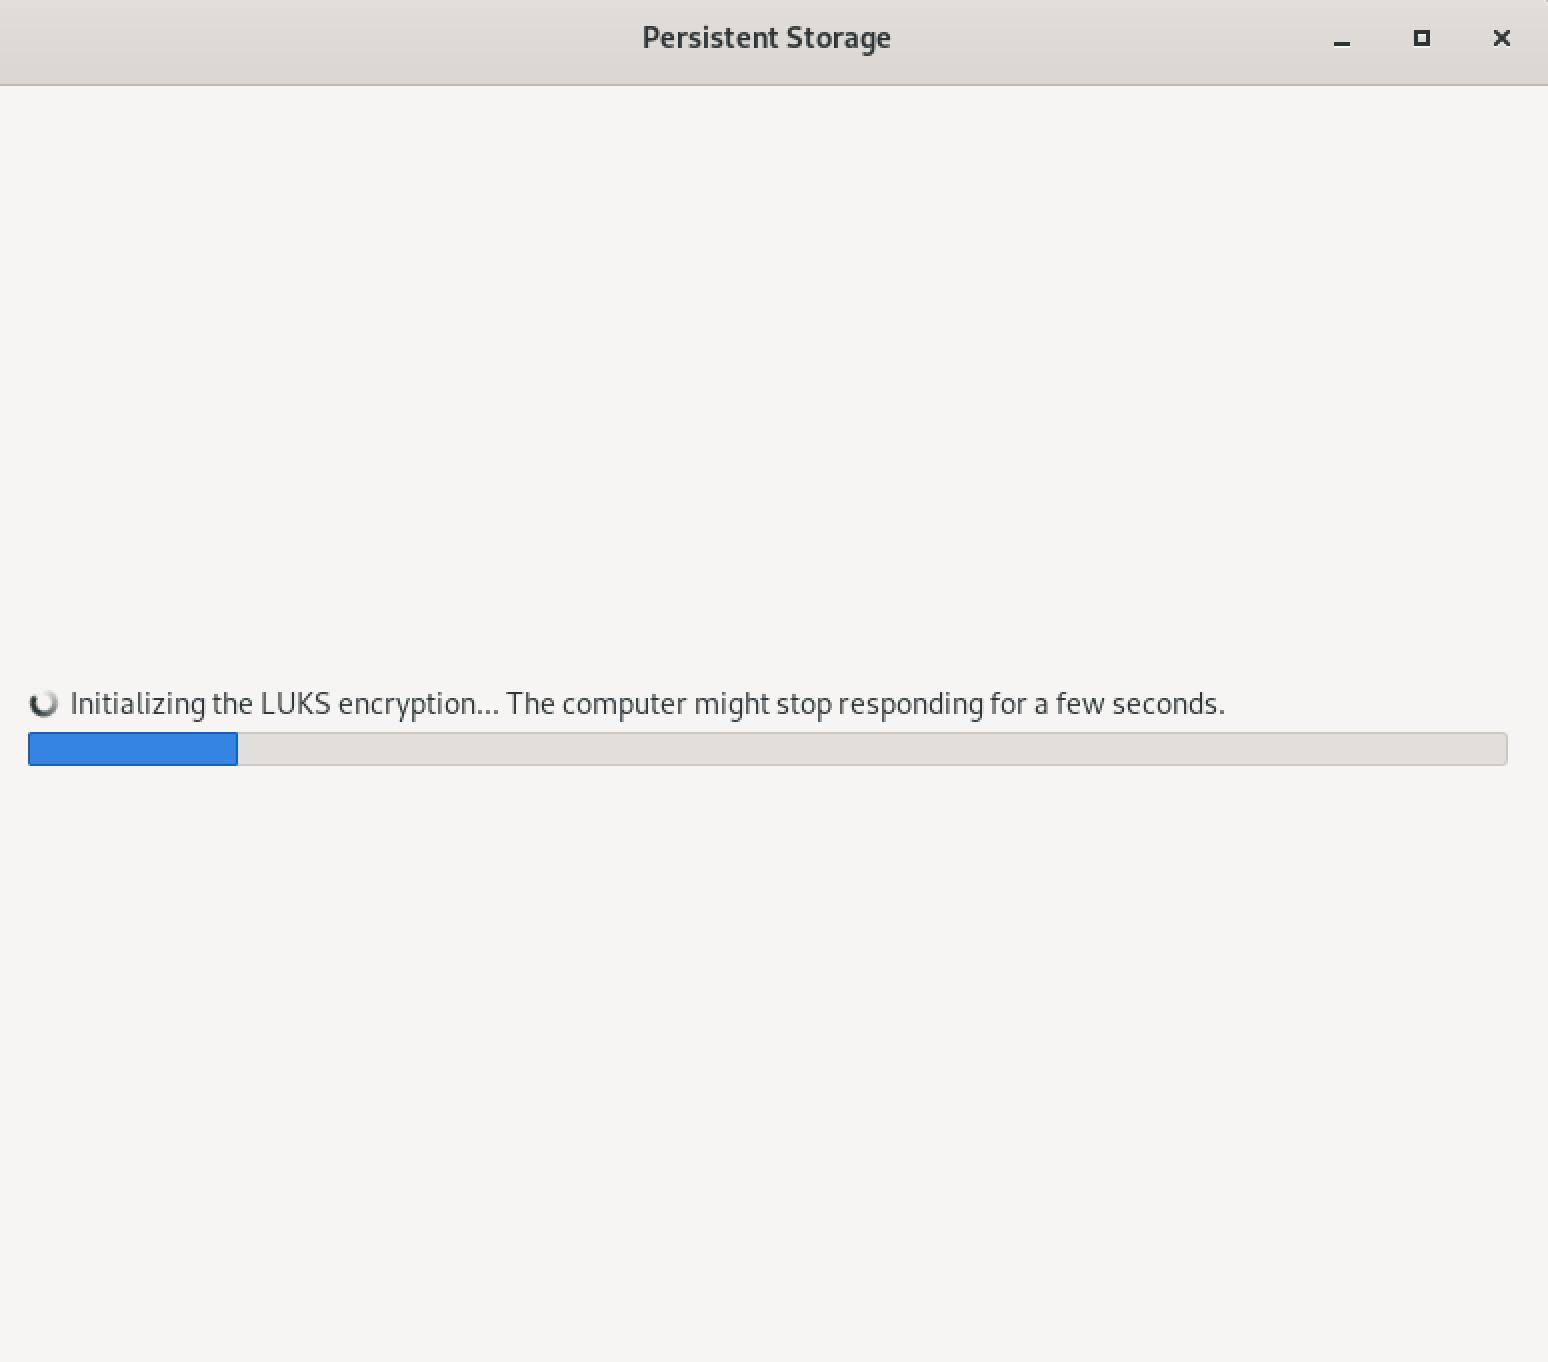
Task: Click the blank area above the progress bar
Action: point(766,400)
